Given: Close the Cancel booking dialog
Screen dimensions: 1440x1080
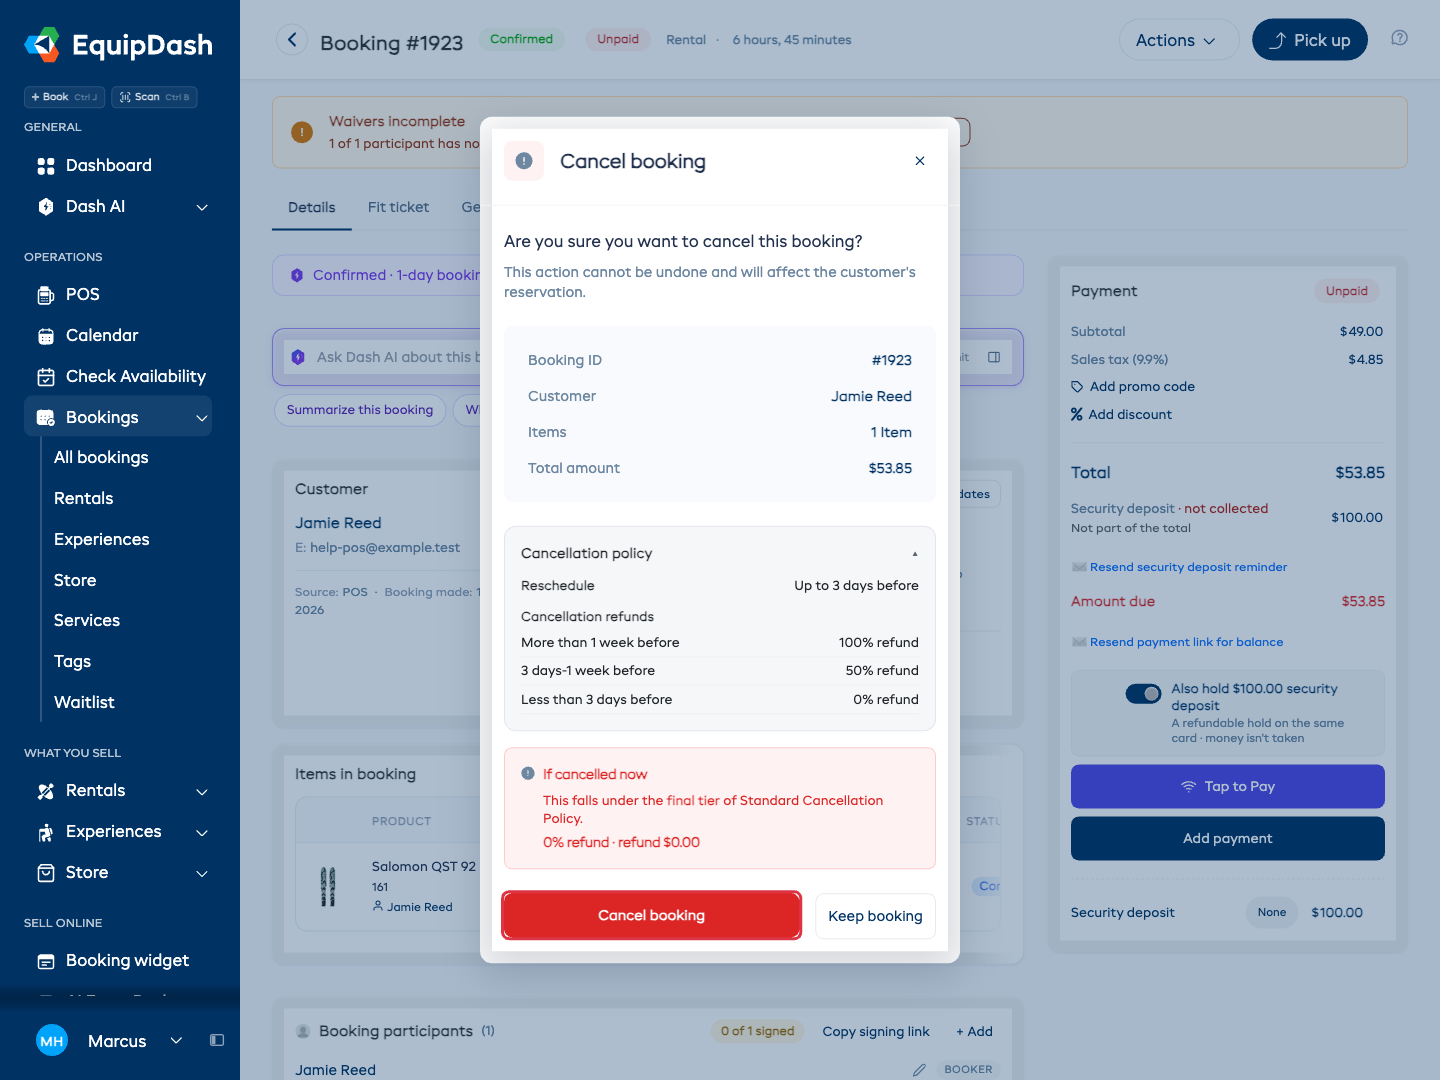Looking at the screenshot, I should point(920,161).
